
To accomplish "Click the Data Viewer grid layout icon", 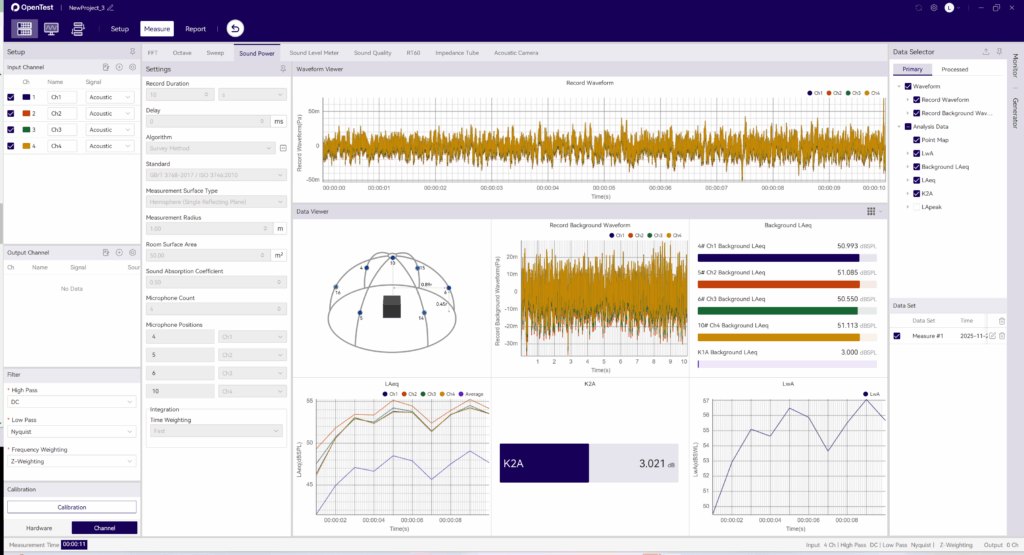I will click(871, 212).
